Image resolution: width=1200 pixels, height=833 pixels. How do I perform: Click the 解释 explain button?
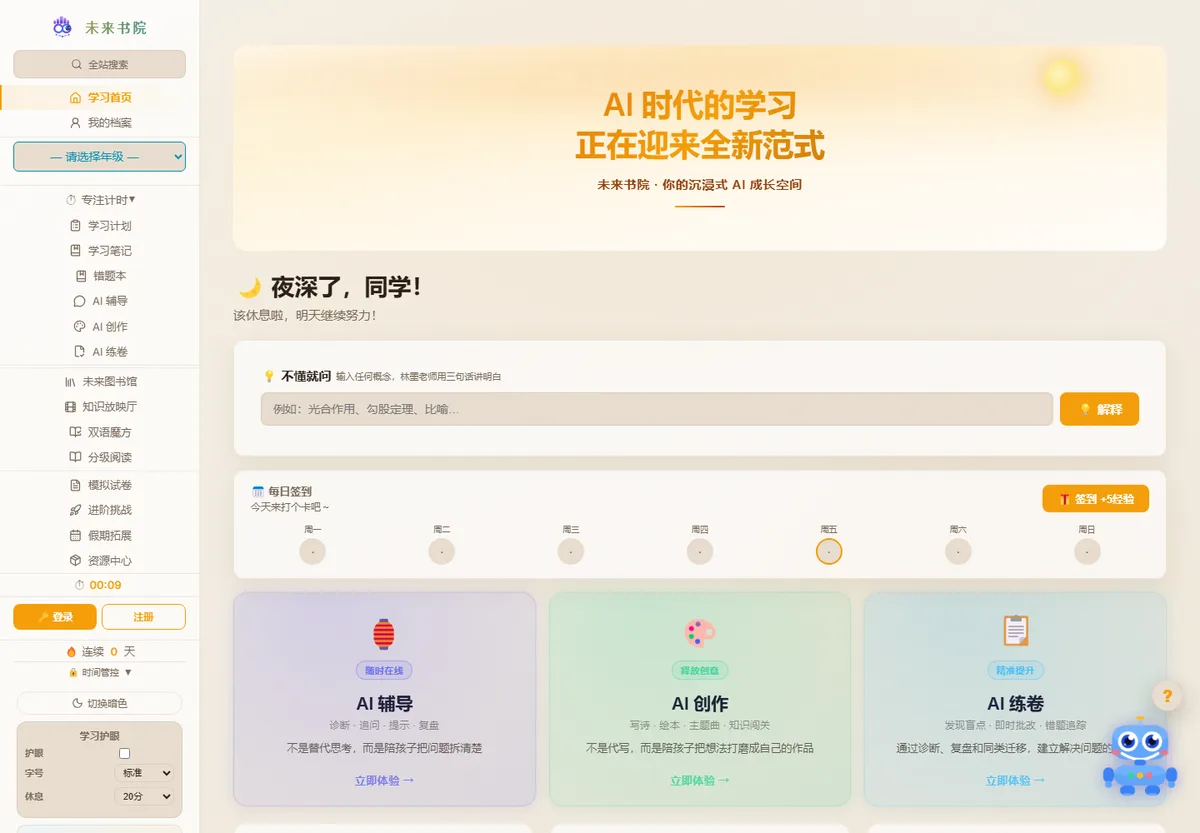(x=1099, y=409)
